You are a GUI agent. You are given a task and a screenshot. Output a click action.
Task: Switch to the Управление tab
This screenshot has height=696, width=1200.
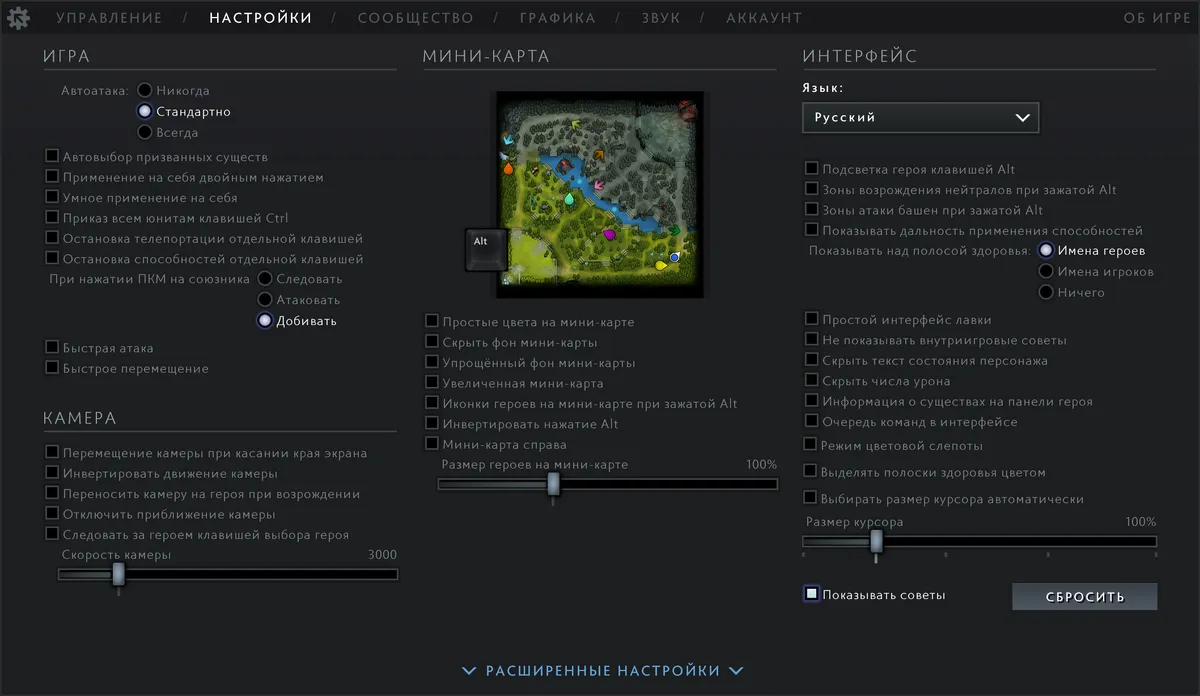[109, 18]
